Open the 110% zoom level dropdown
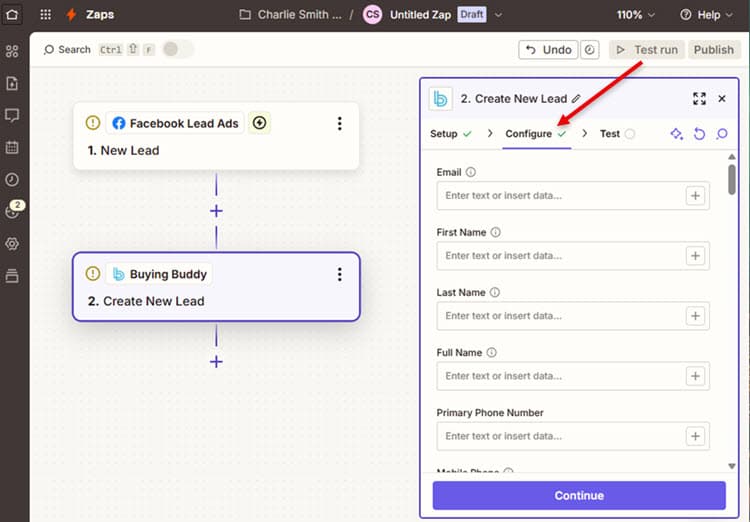 coord(635,15)
